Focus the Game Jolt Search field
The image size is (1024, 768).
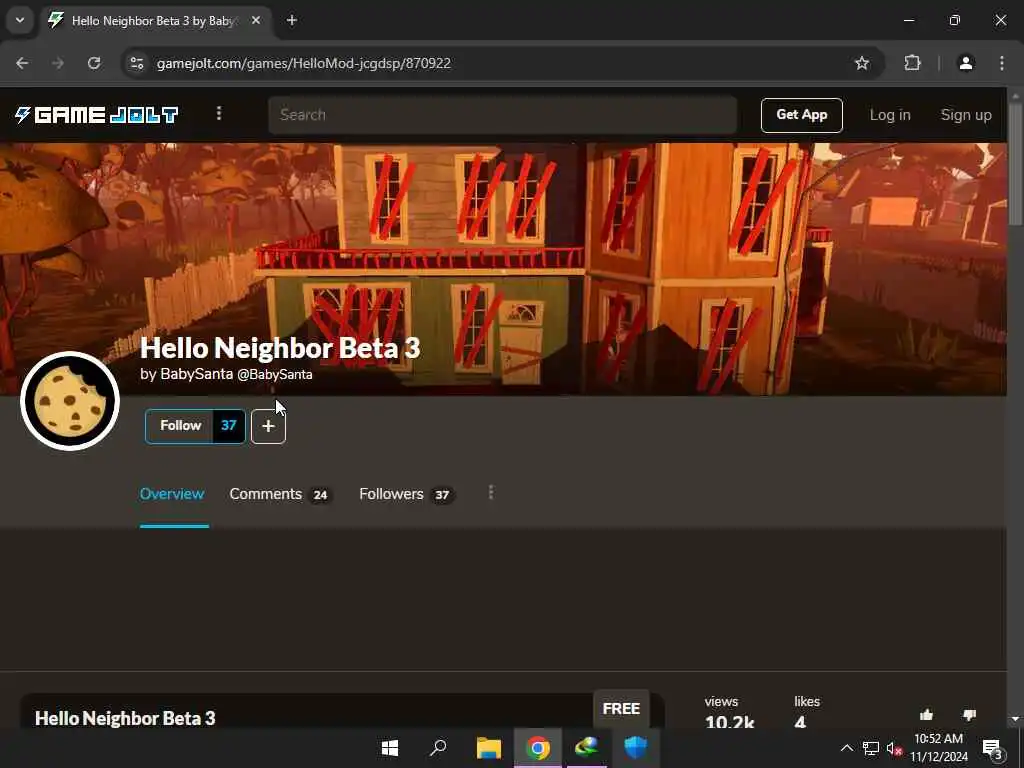[x=502, y=115]
